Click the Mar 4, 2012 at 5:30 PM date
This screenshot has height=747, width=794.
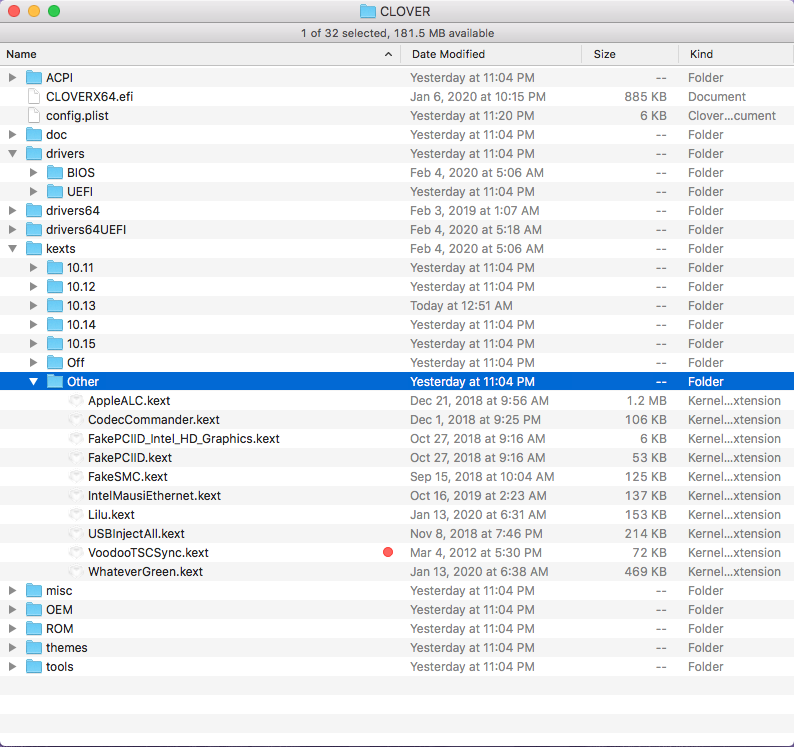point(475,553)
